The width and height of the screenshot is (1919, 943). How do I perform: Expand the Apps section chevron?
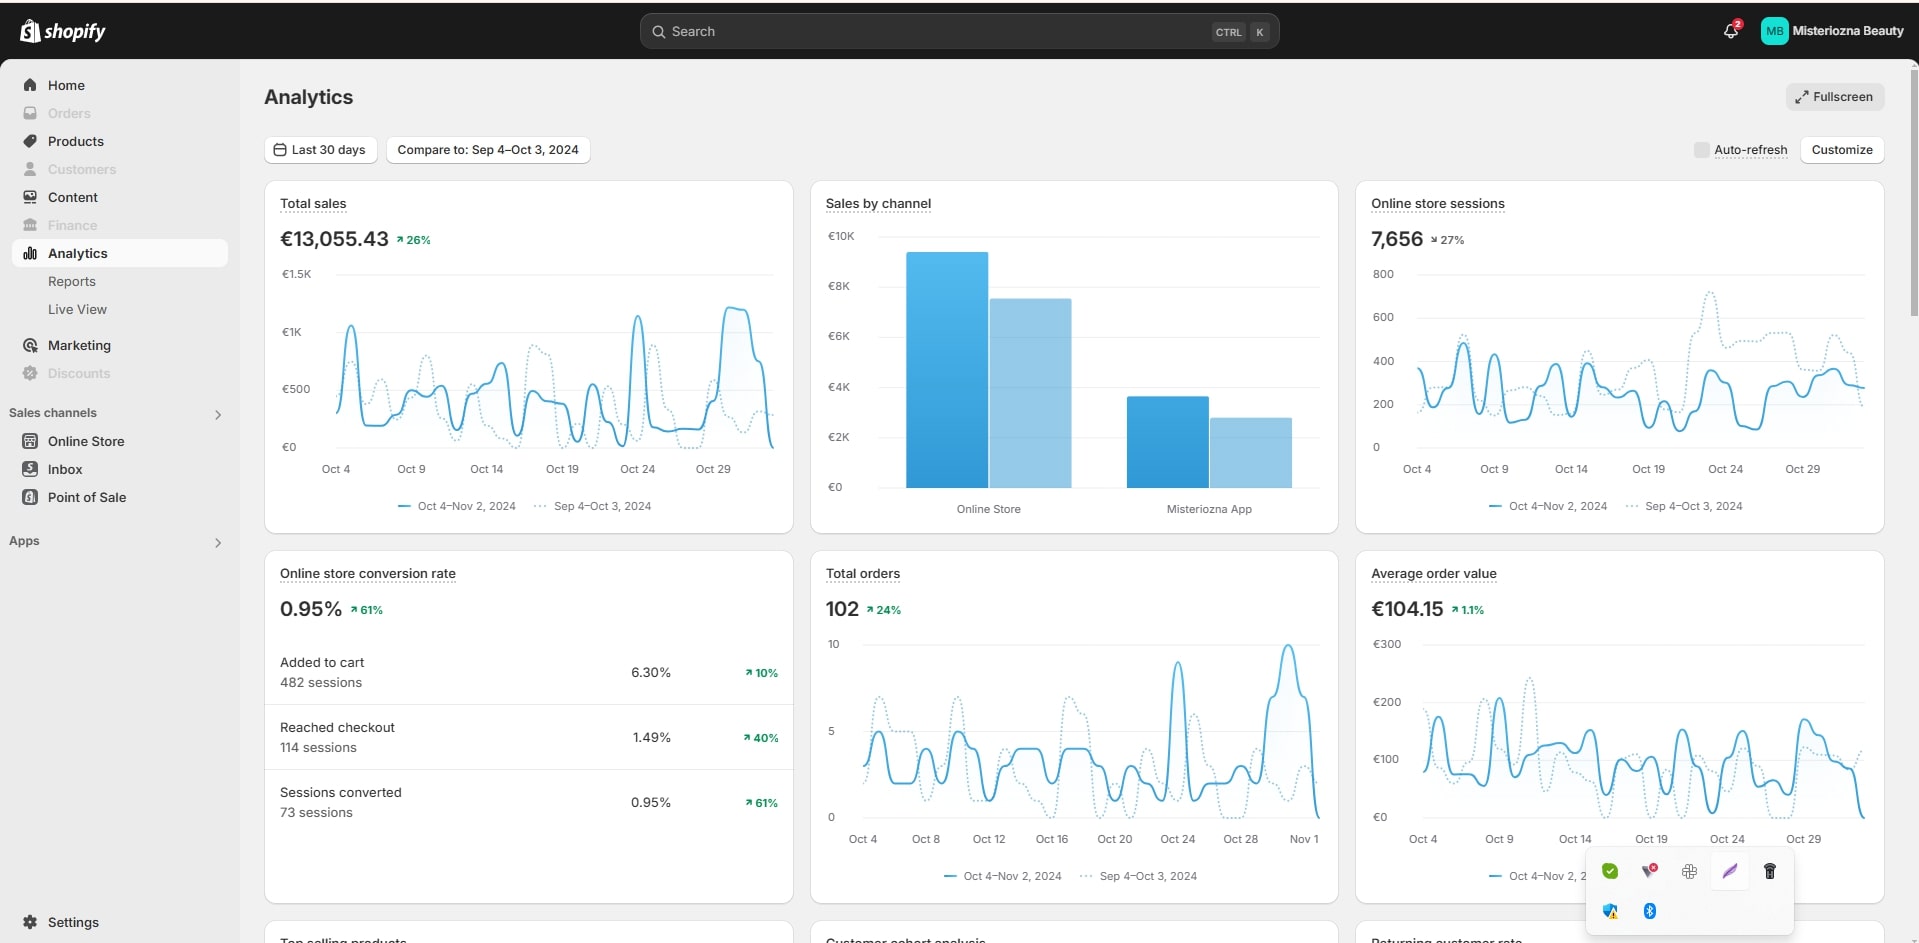(x=218, y=542)
